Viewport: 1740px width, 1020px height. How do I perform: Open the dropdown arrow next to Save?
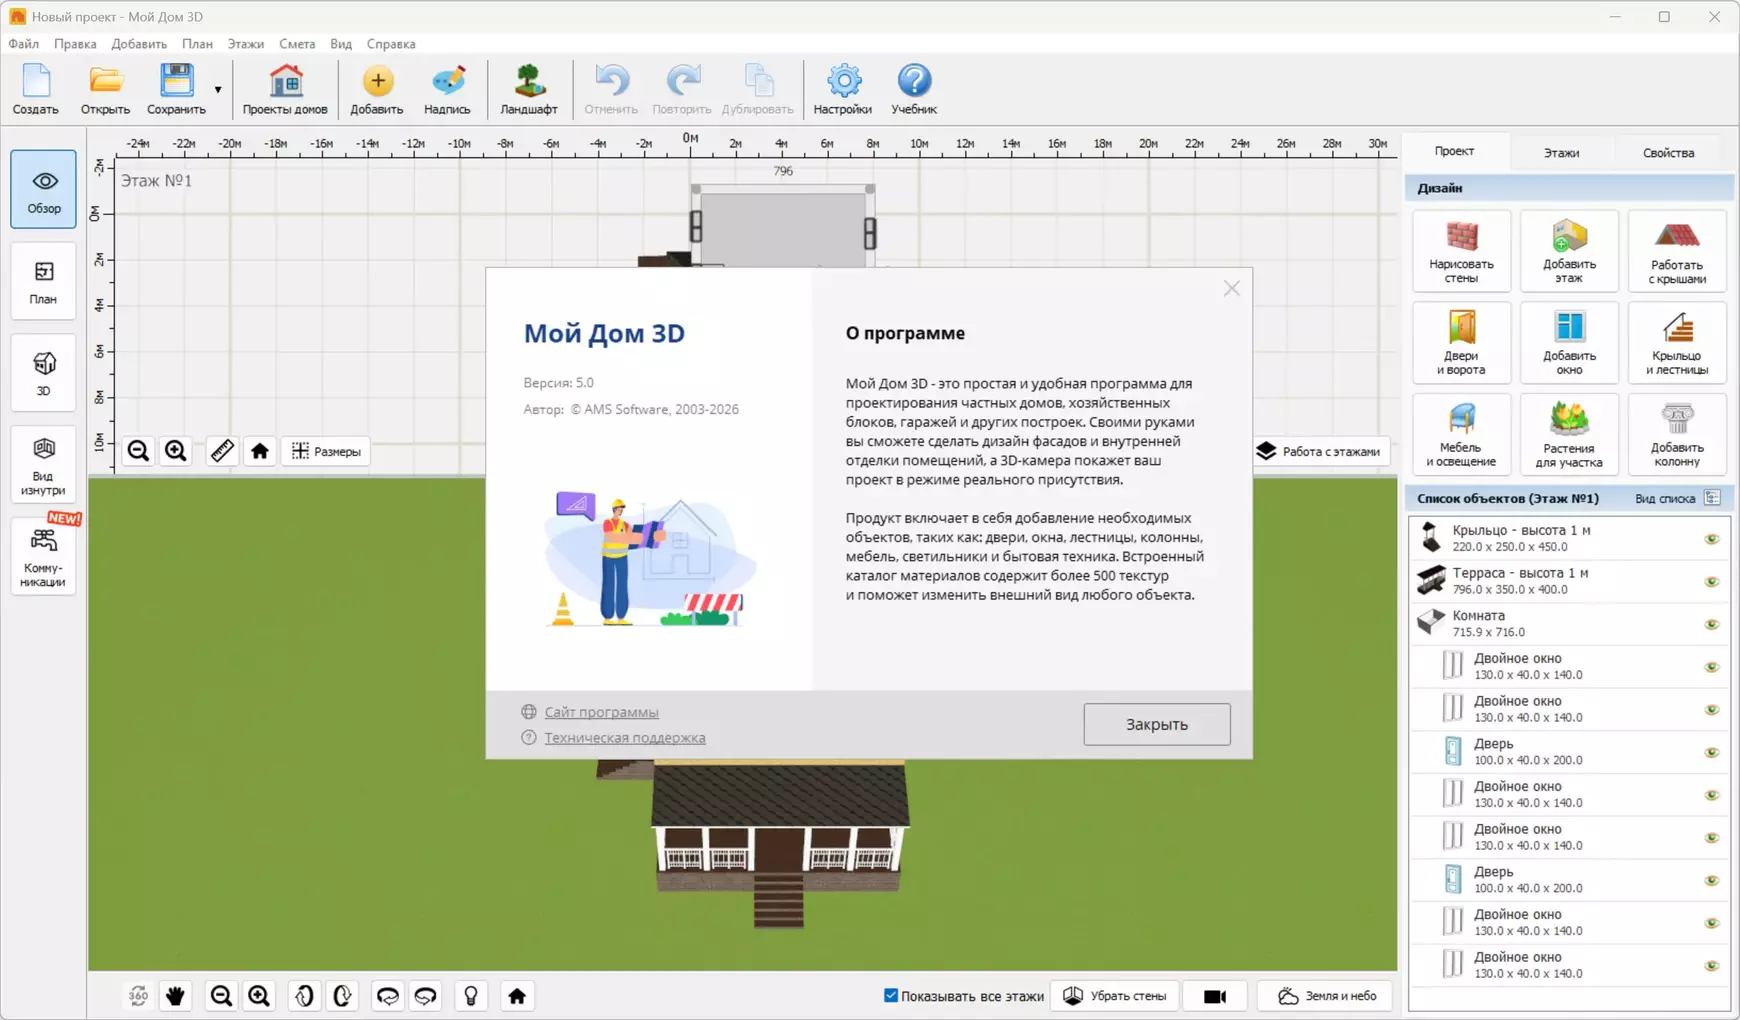[x=218, y=90]
